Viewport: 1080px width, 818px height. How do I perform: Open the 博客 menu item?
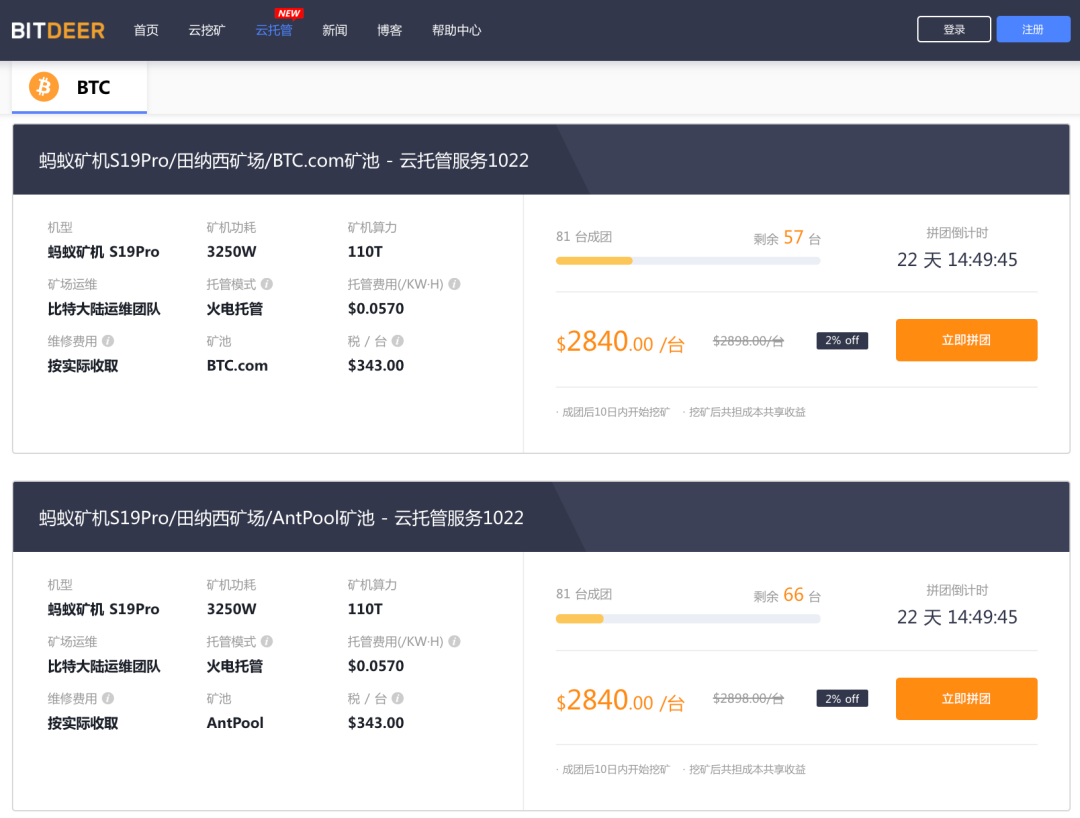(x=389, y=30)
